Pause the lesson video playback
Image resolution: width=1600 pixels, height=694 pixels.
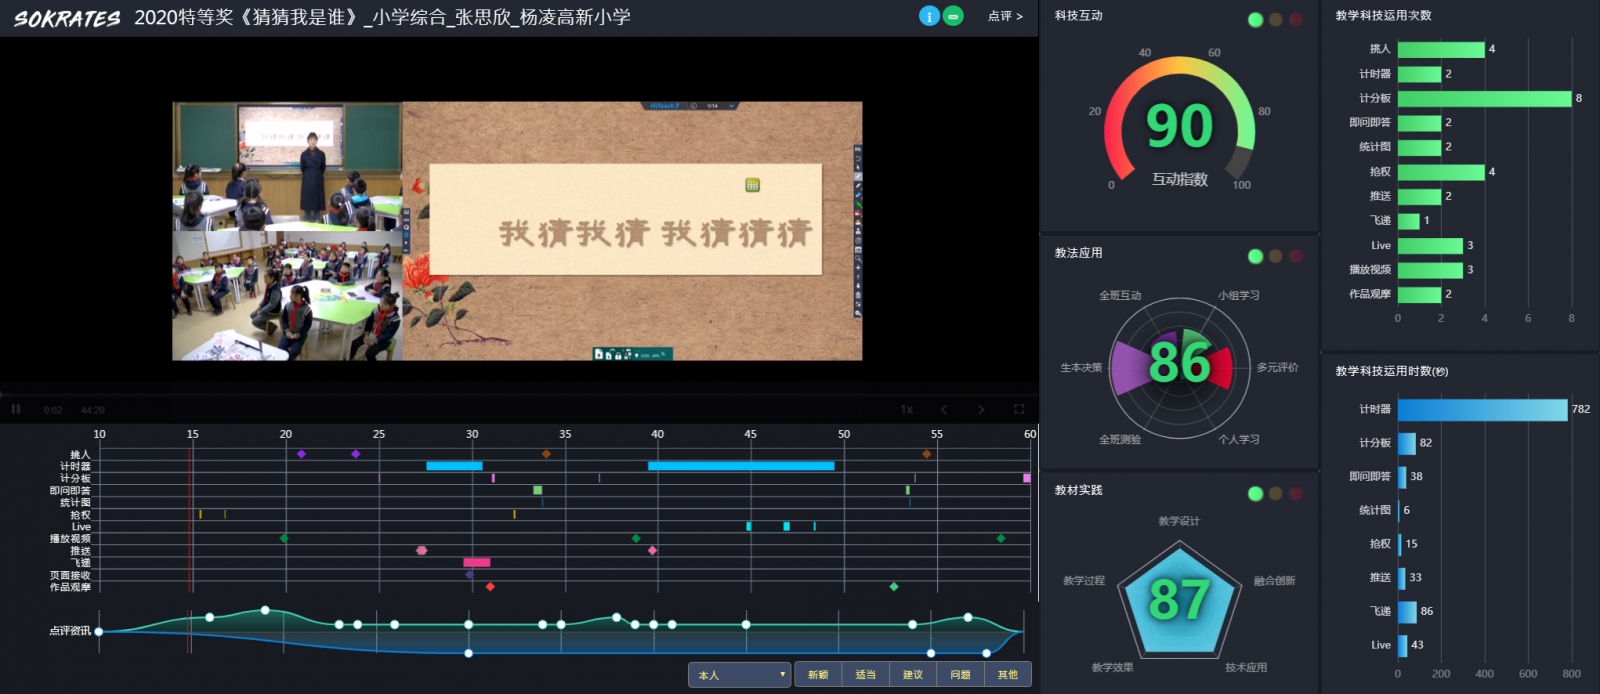(x=16, y=409)
